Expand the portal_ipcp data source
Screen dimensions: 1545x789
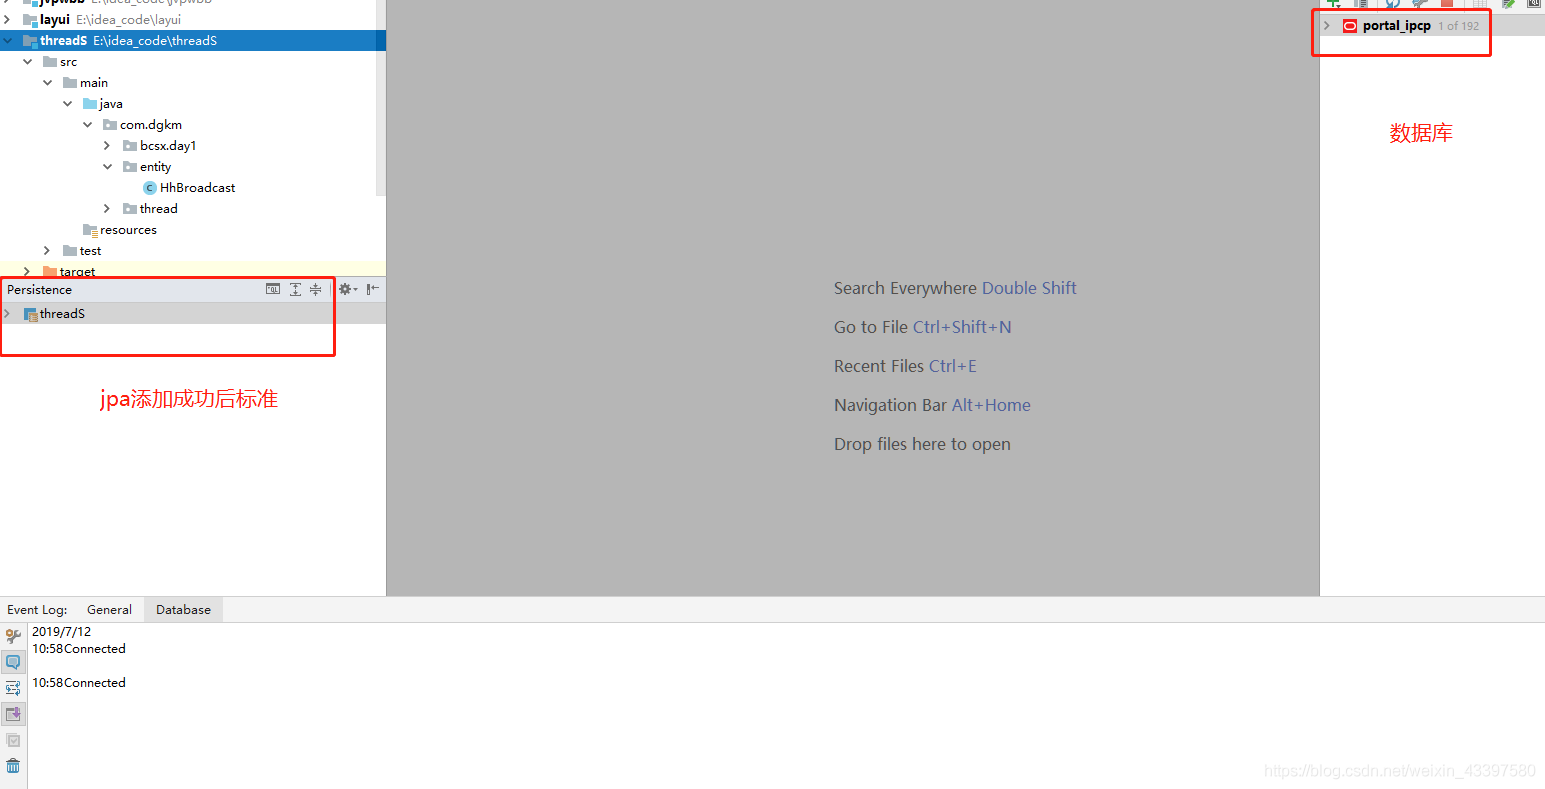tap(1327, 26)
